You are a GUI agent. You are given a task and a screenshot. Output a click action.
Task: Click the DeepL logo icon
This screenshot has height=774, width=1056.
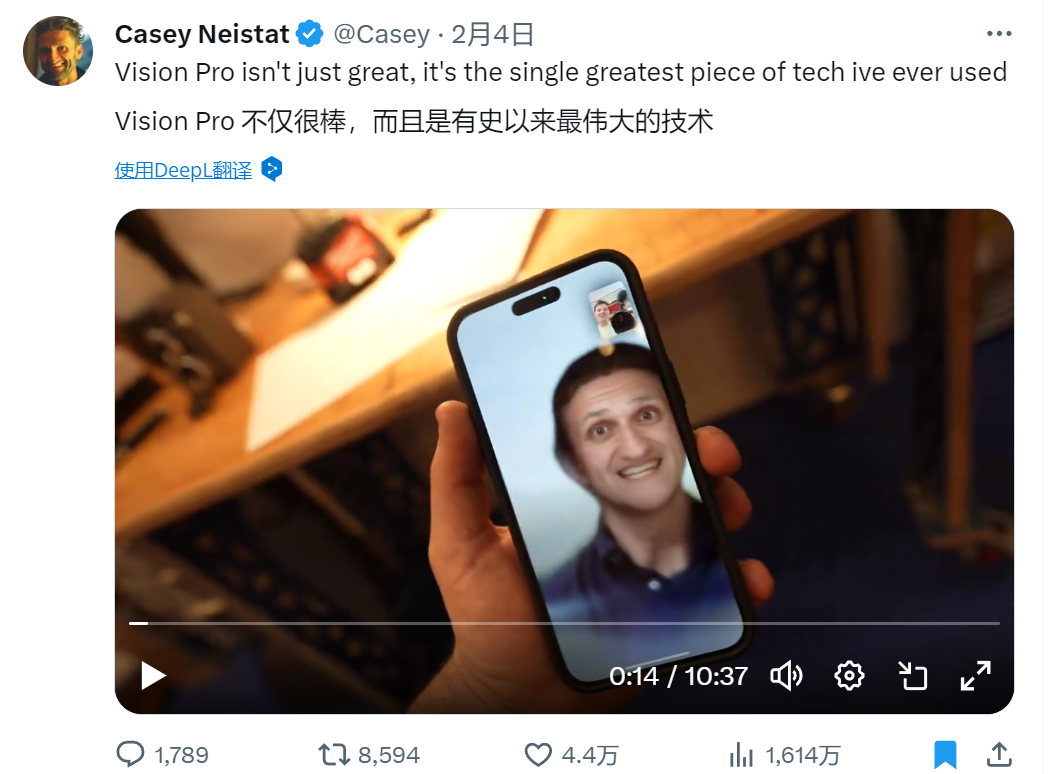(x=271, y=169)
